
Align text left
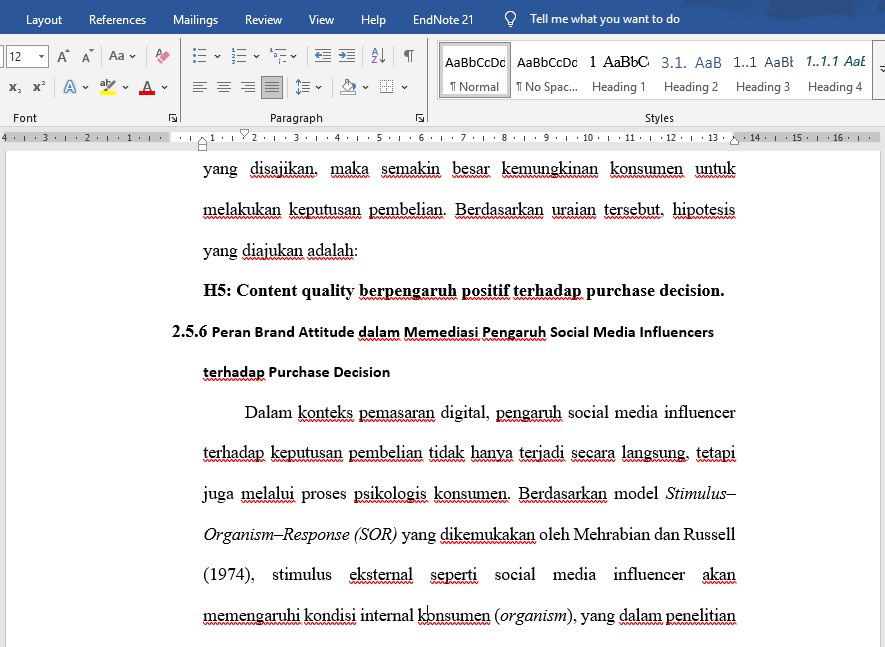200,87
